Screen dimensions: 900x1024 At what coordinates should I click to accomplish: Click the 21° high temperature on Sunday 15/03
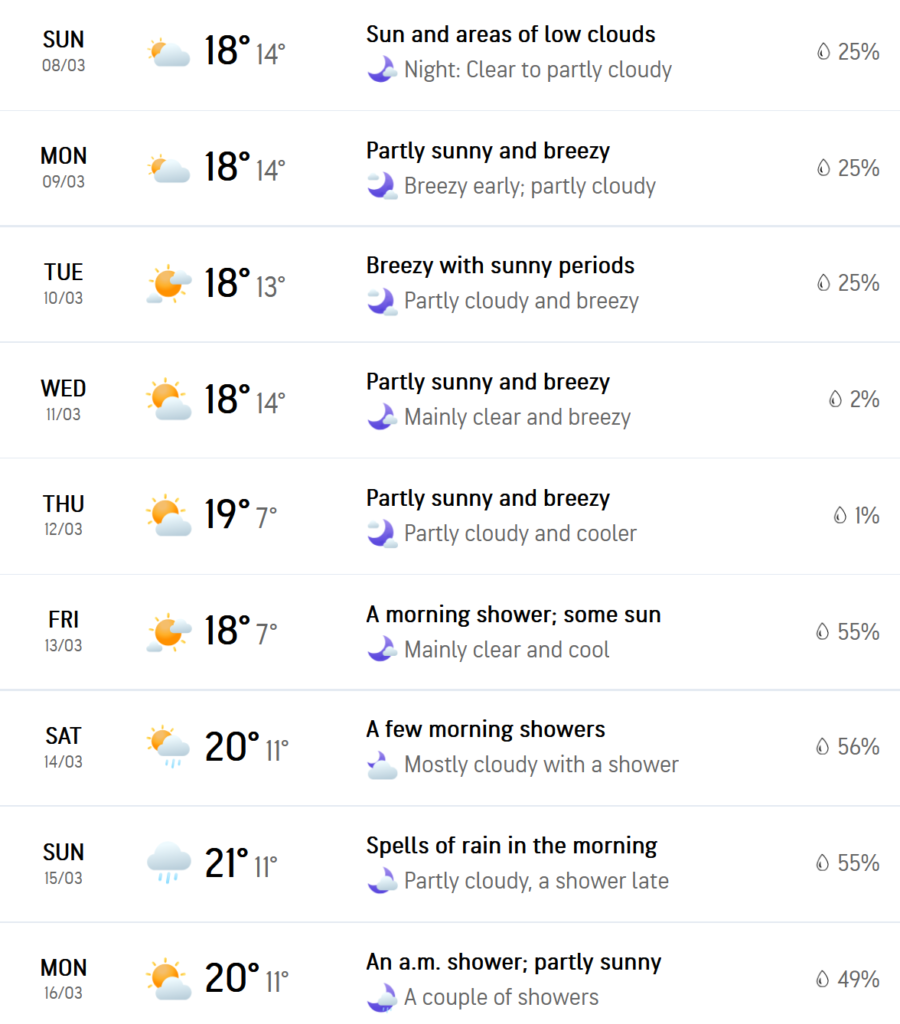(227, 863)
